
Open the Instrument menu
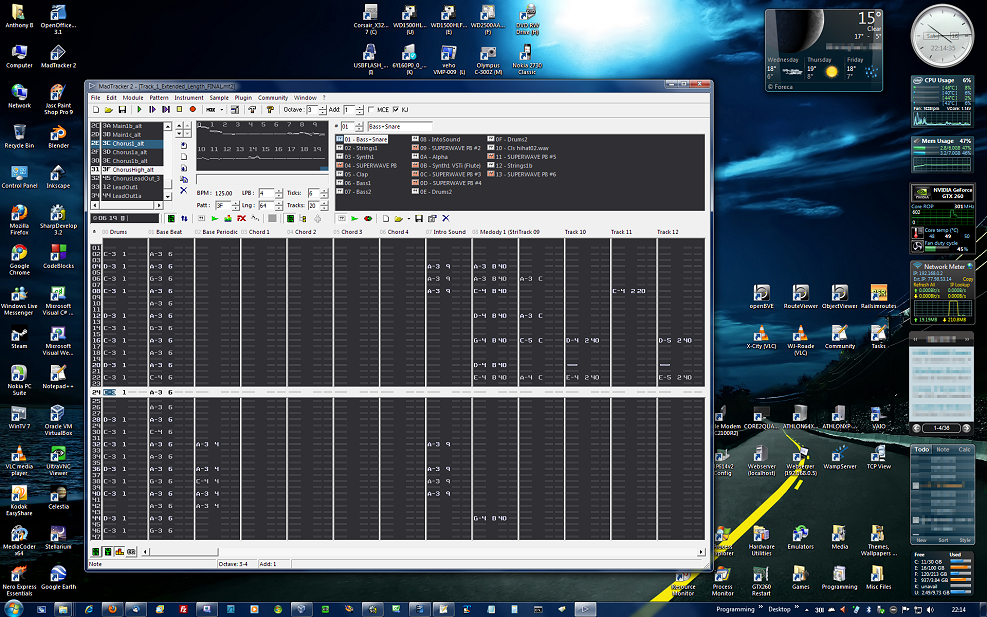(x=188, y=98)
